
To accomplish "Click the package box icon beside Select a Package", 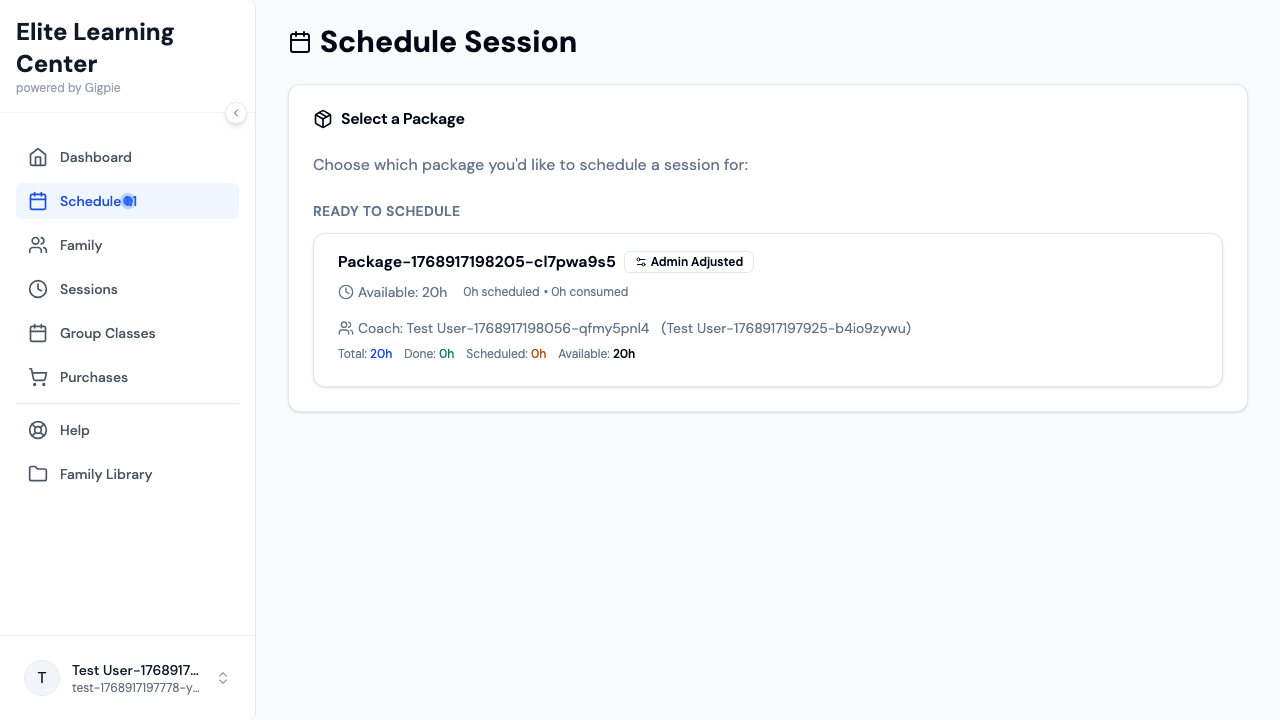I will 322,119.
